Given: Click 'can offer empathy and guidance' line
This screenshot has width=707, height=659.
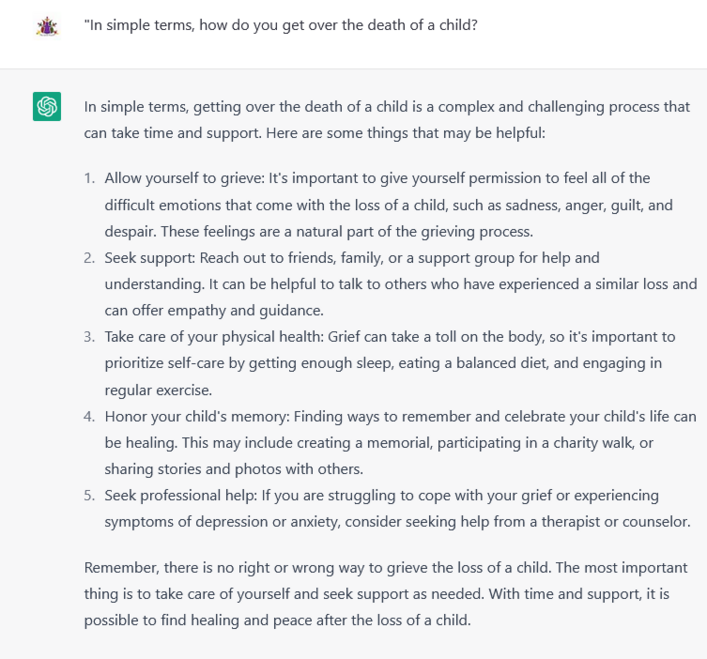Looking at the screenshot, I should pos(214,311).
